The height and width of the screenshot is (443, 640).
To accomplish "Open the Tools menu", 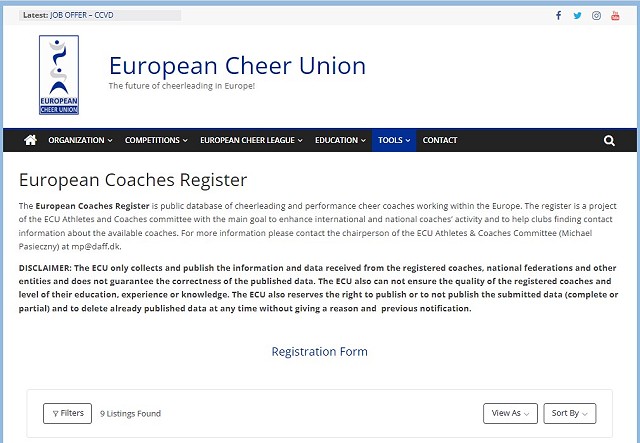I will click(x=394, y=140).
